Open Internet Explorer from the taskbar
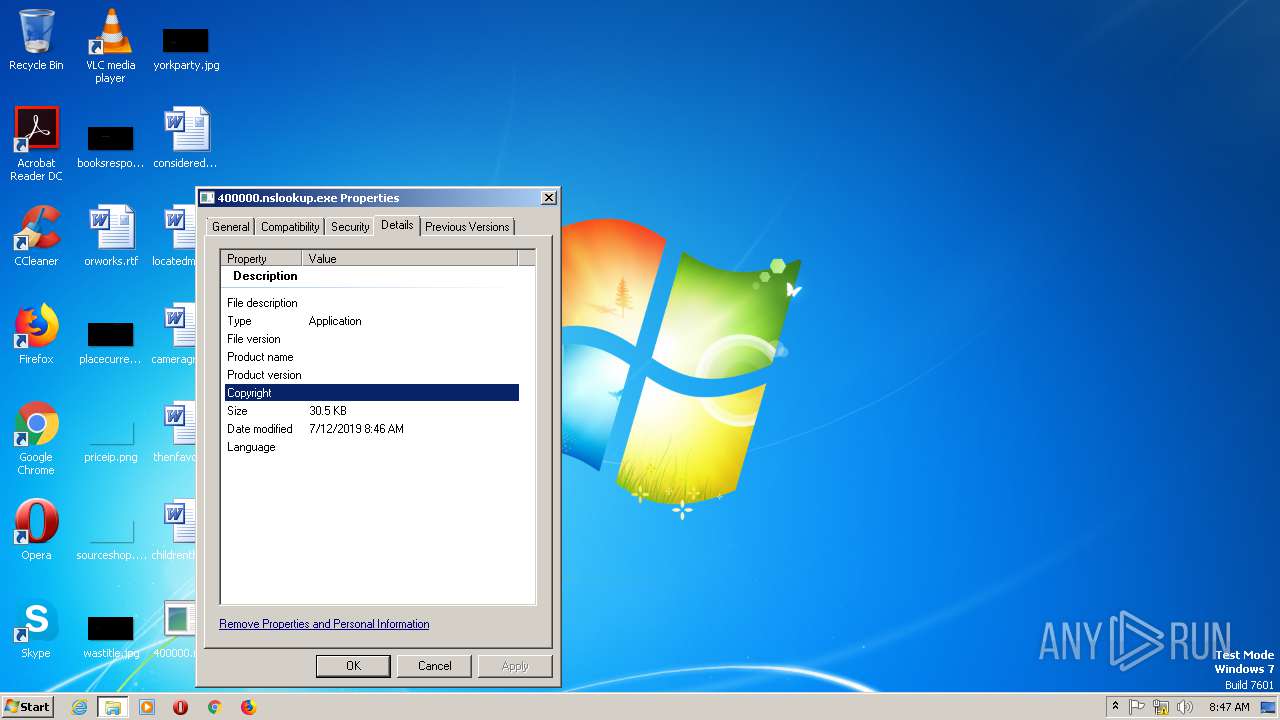The height and width of the screenshot is (720, 1280). tap(80, 707)
